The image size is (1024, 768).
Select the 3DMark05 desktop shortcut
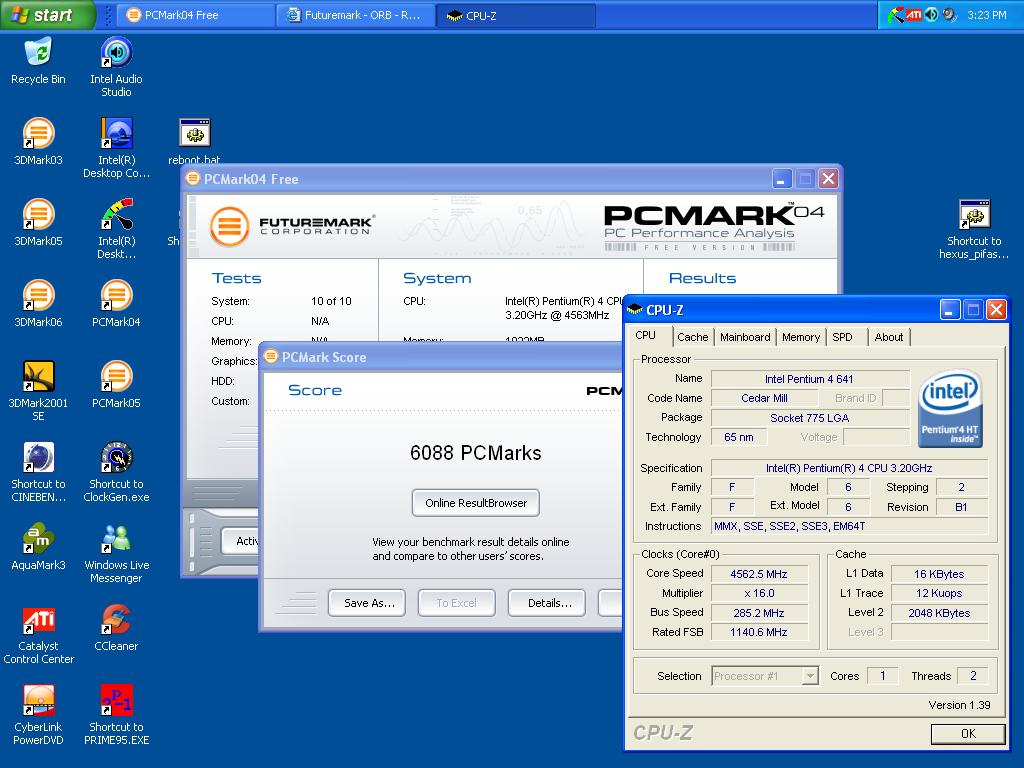(x=39, y=223)
